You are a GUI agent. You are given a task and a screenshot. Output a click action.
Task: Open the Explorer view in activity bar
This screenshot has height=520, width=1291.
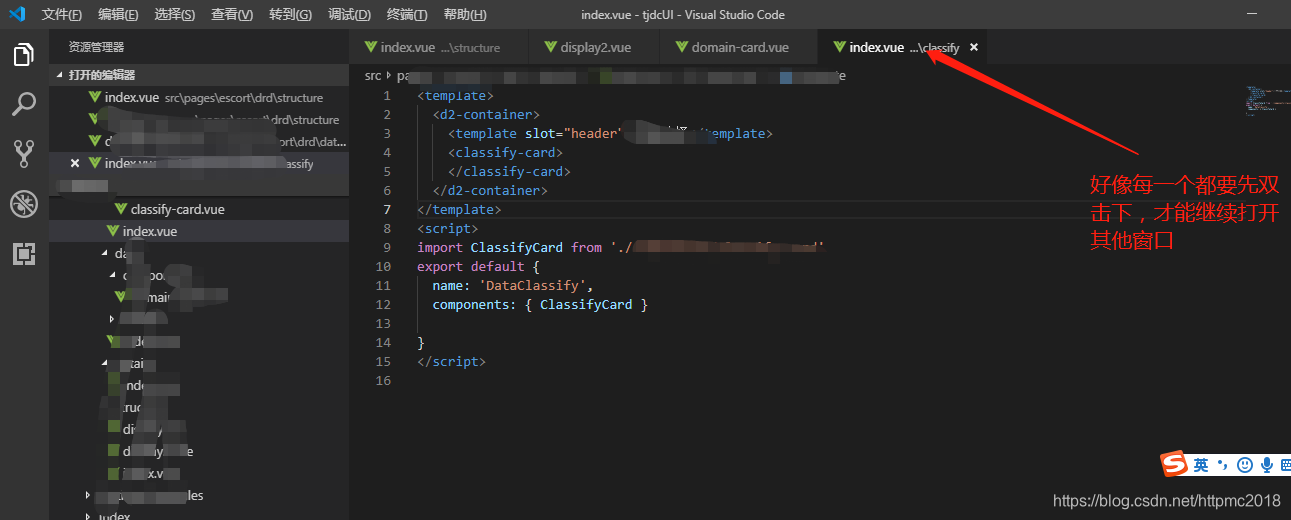coord(24,55)
